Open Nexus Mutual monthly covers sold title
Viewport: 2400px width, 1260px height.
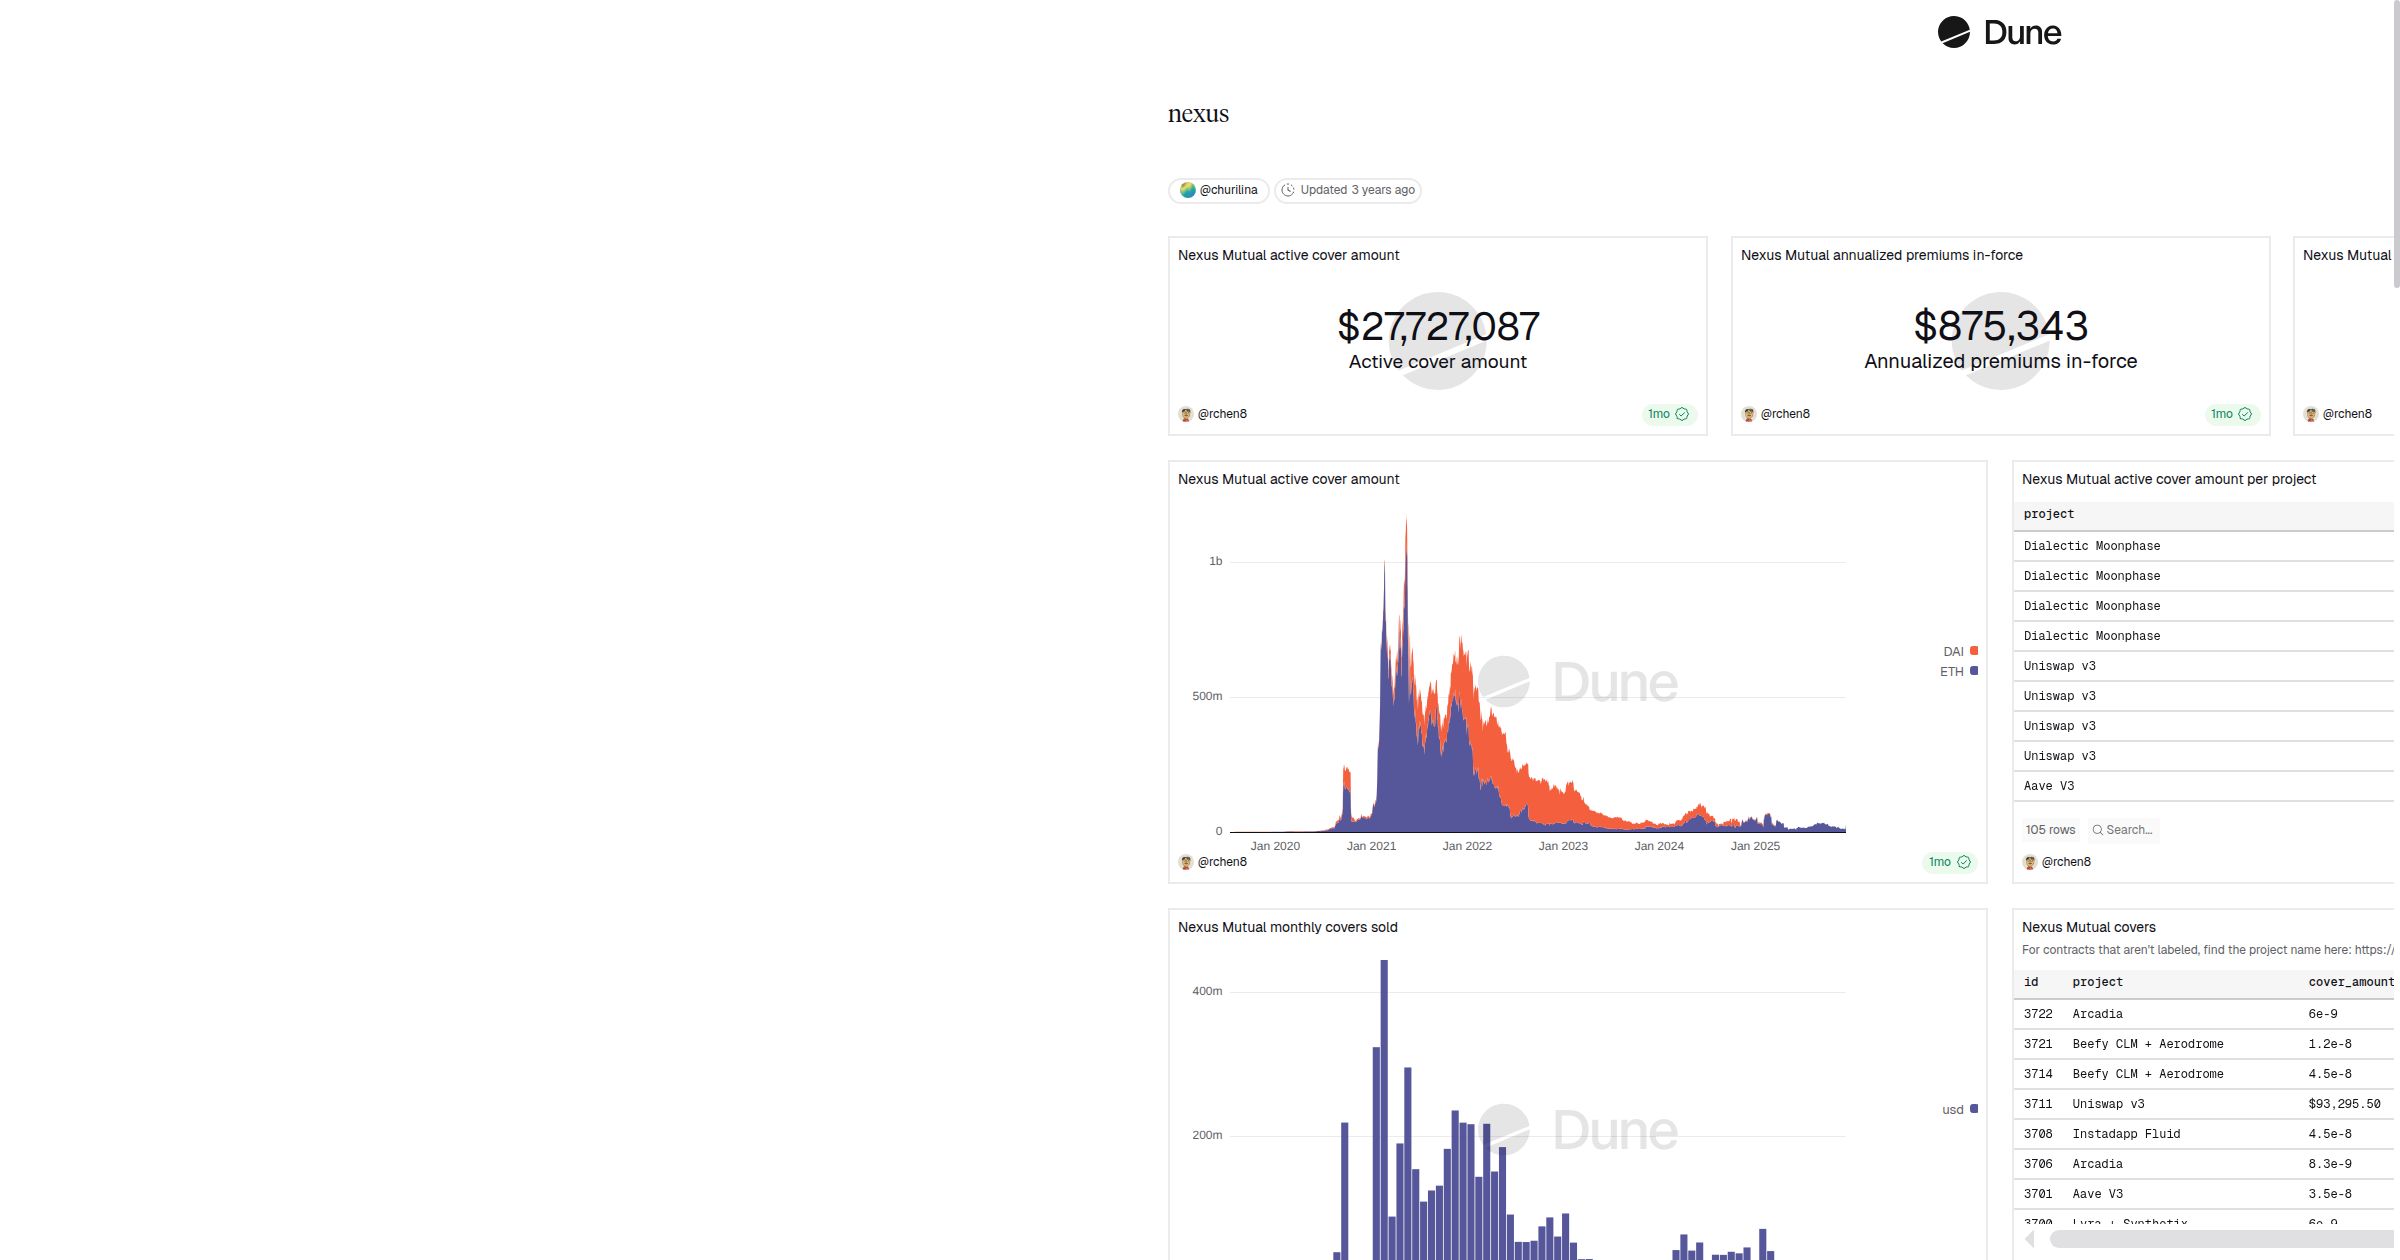pos(1287,927)
